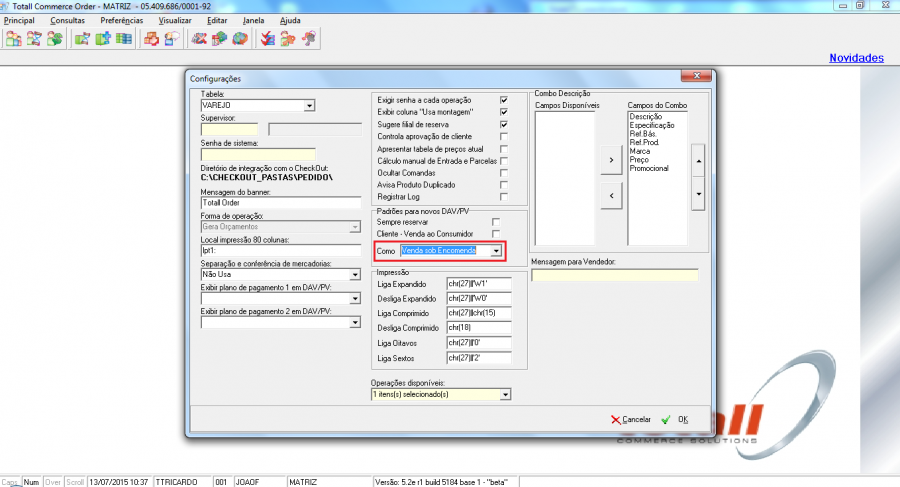This screenshot has width=900, height=487.
Task: Click the 'Liga Sextos' code field
Action: (479, 358)
